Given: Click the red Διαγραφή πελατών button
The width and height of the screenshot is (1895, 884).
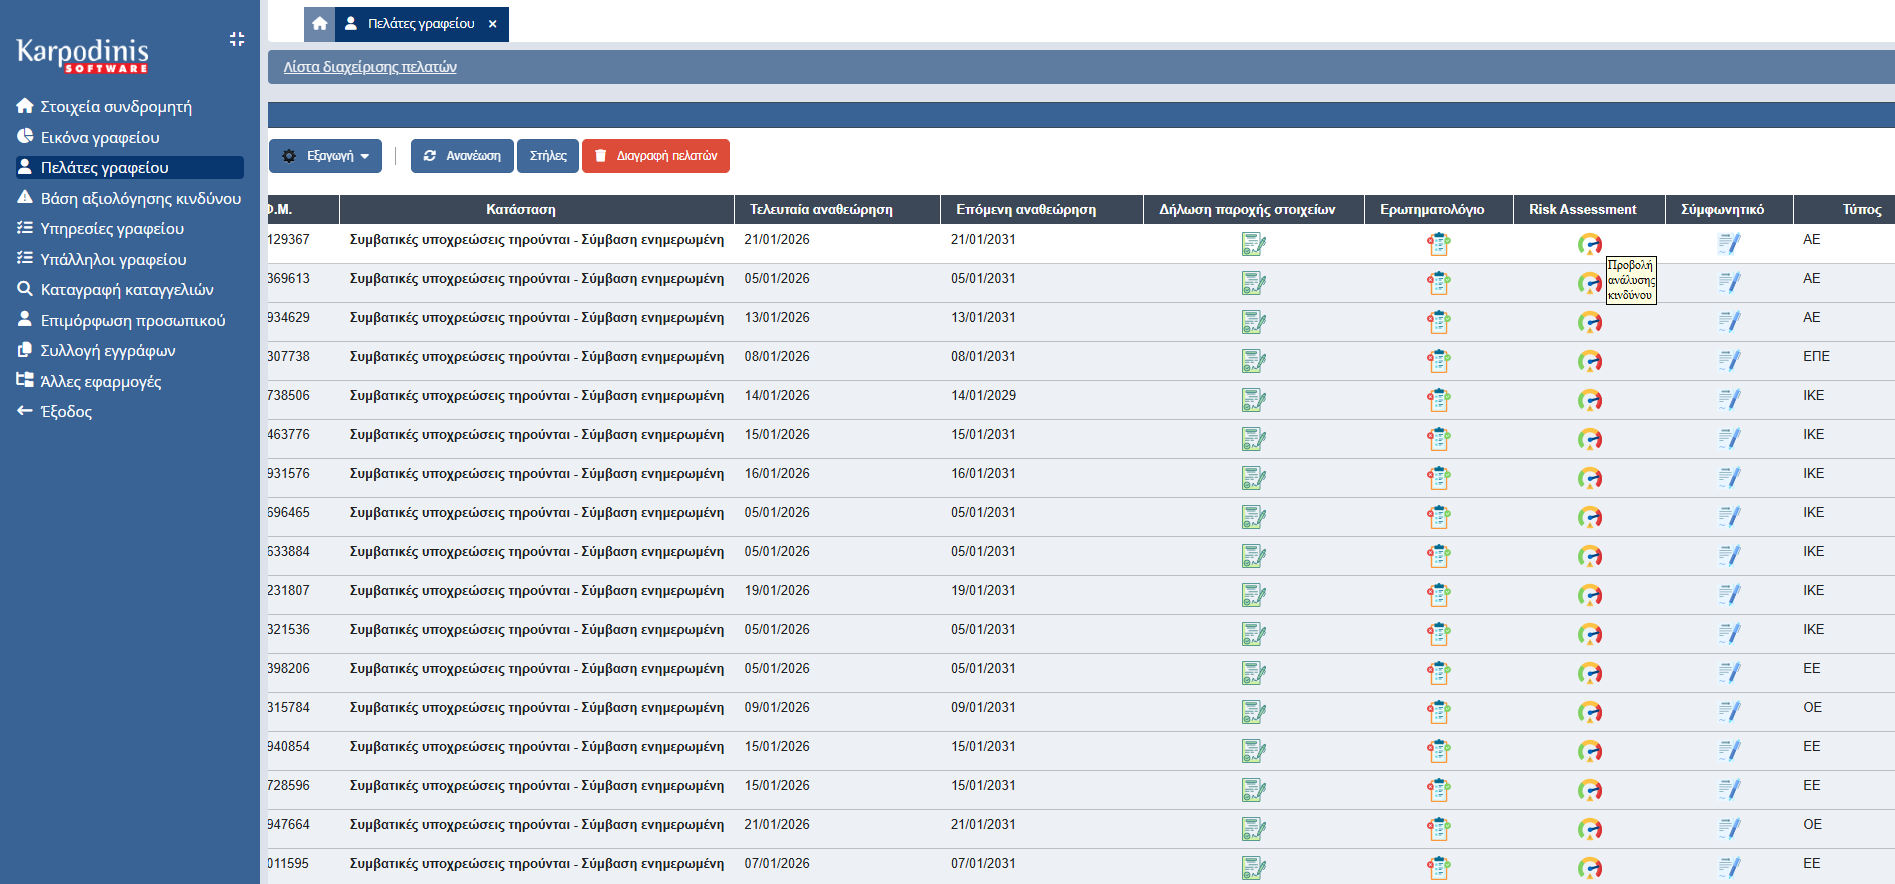Looking at the screenshot, I should pyautogui.click(x=656, y=156).
